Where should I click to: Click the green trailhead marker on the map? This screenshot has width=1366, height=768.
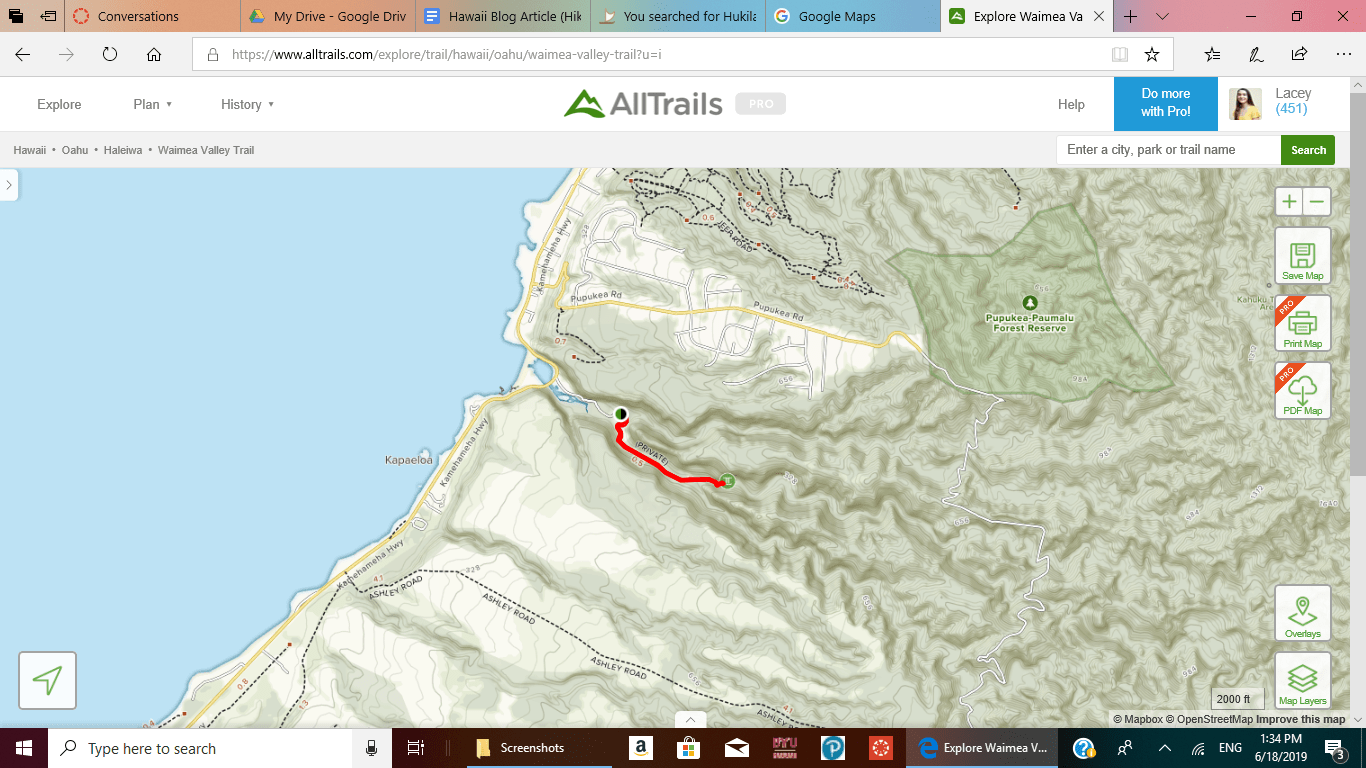coord(727,481)
